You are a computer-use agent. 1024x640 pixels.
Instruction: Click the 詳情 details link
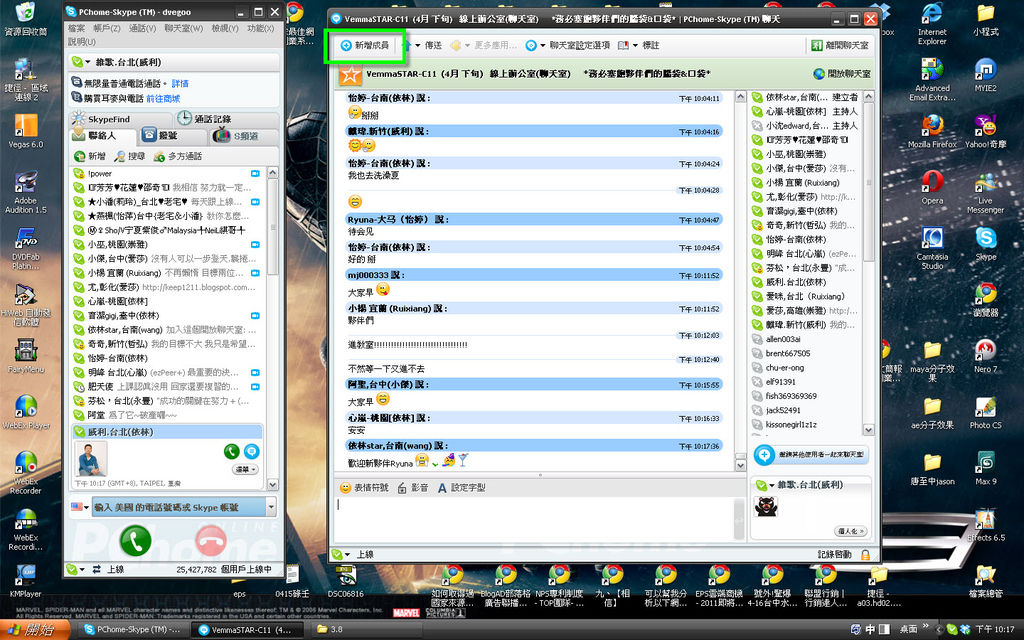[180, 84]
